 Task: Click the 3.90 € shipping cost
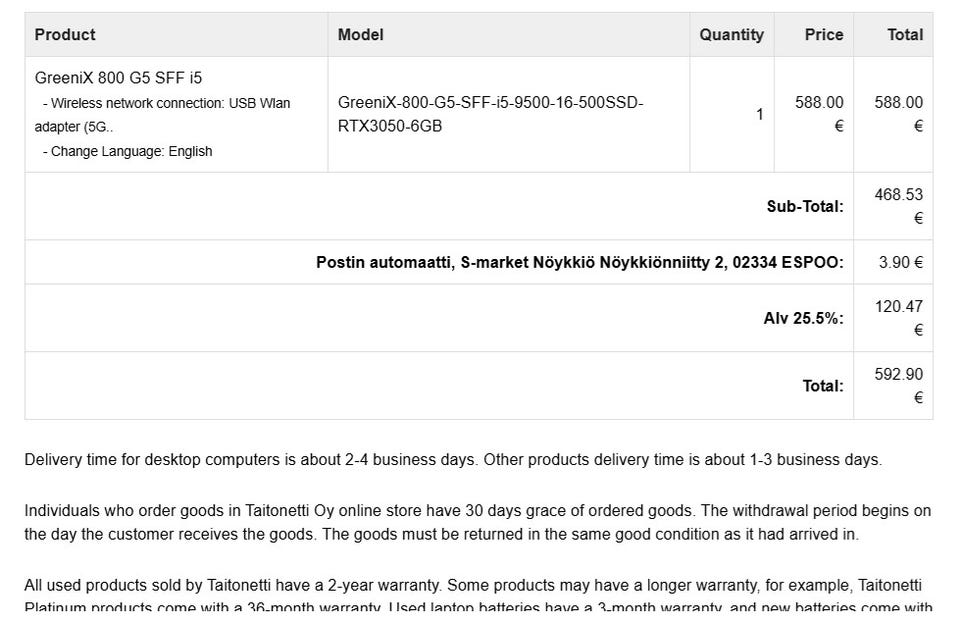(900, 262)
